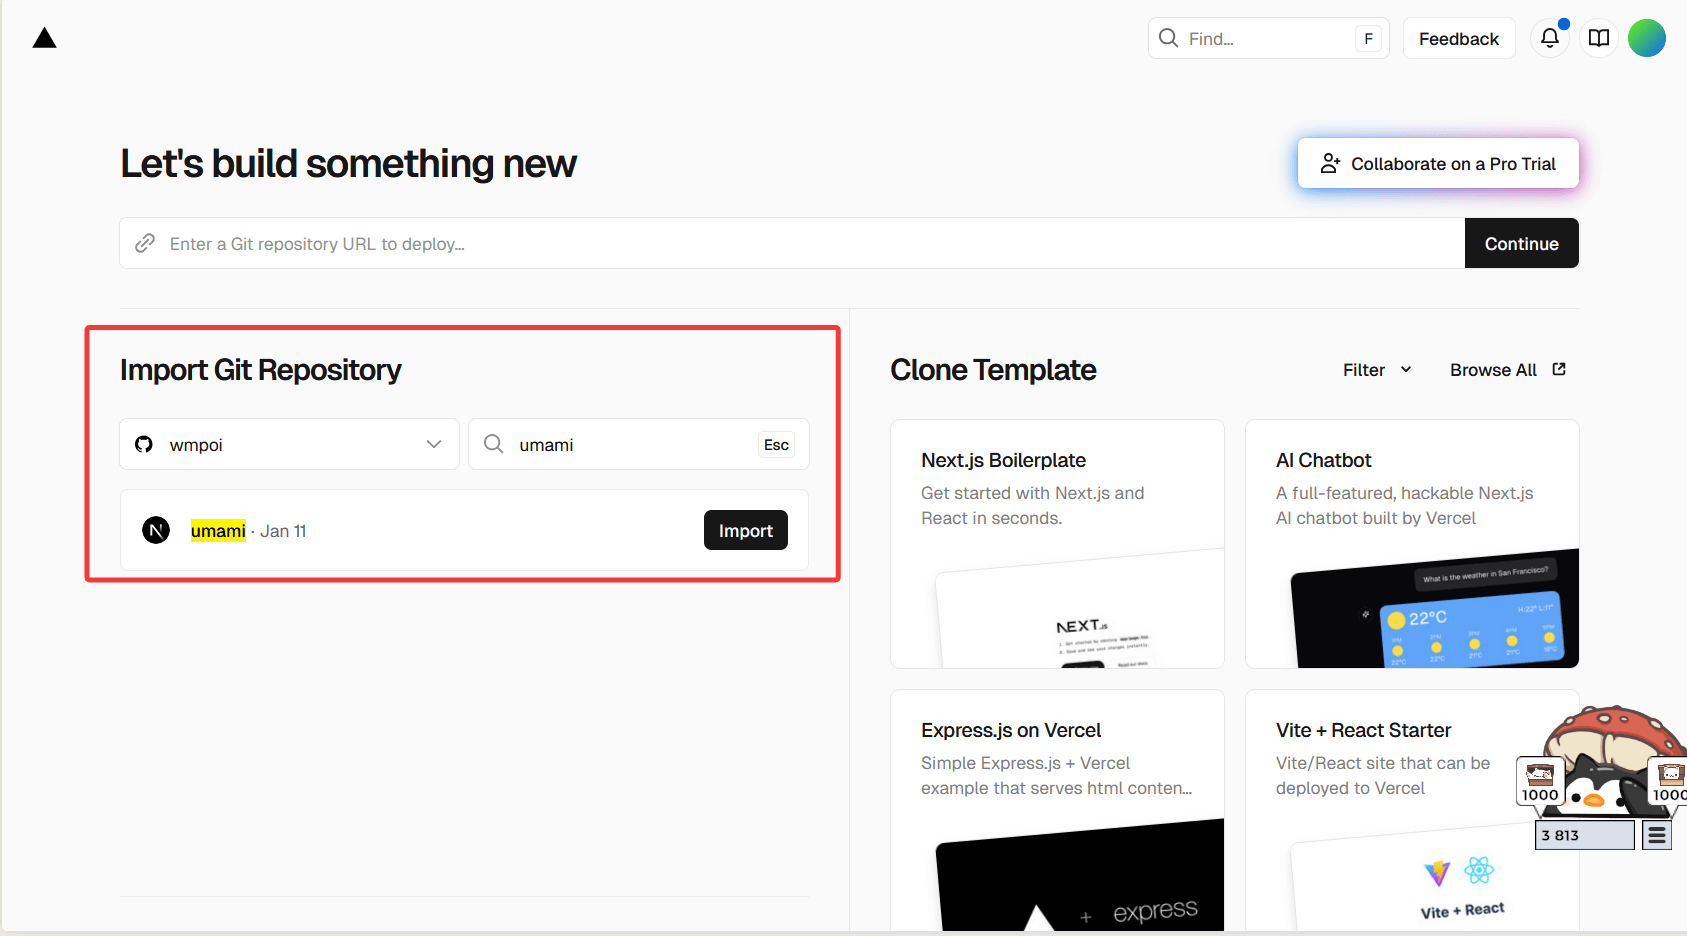This screenshot has height=936, width=1687.
Task: Click the Vercel triangle logo
Action: pos(44,39)
